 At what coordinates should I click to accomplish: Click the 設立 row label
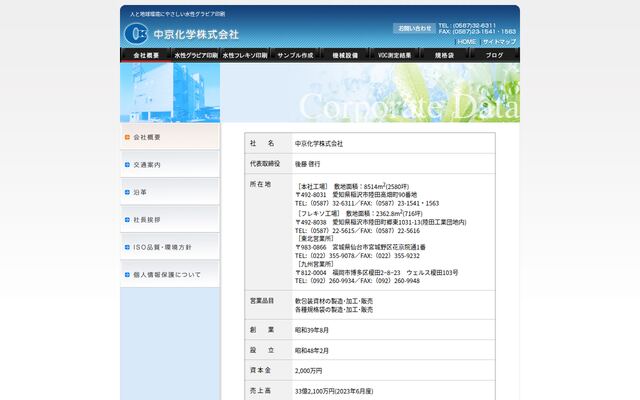(x=262, y=350)
